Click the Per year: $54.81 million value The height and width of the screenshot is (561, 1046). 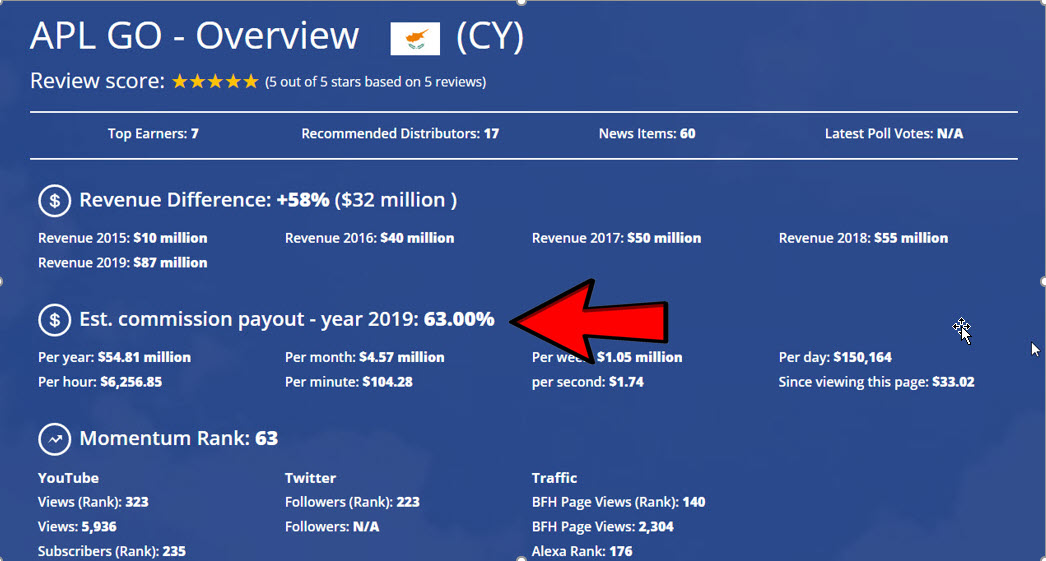click(x=114, y=357)
